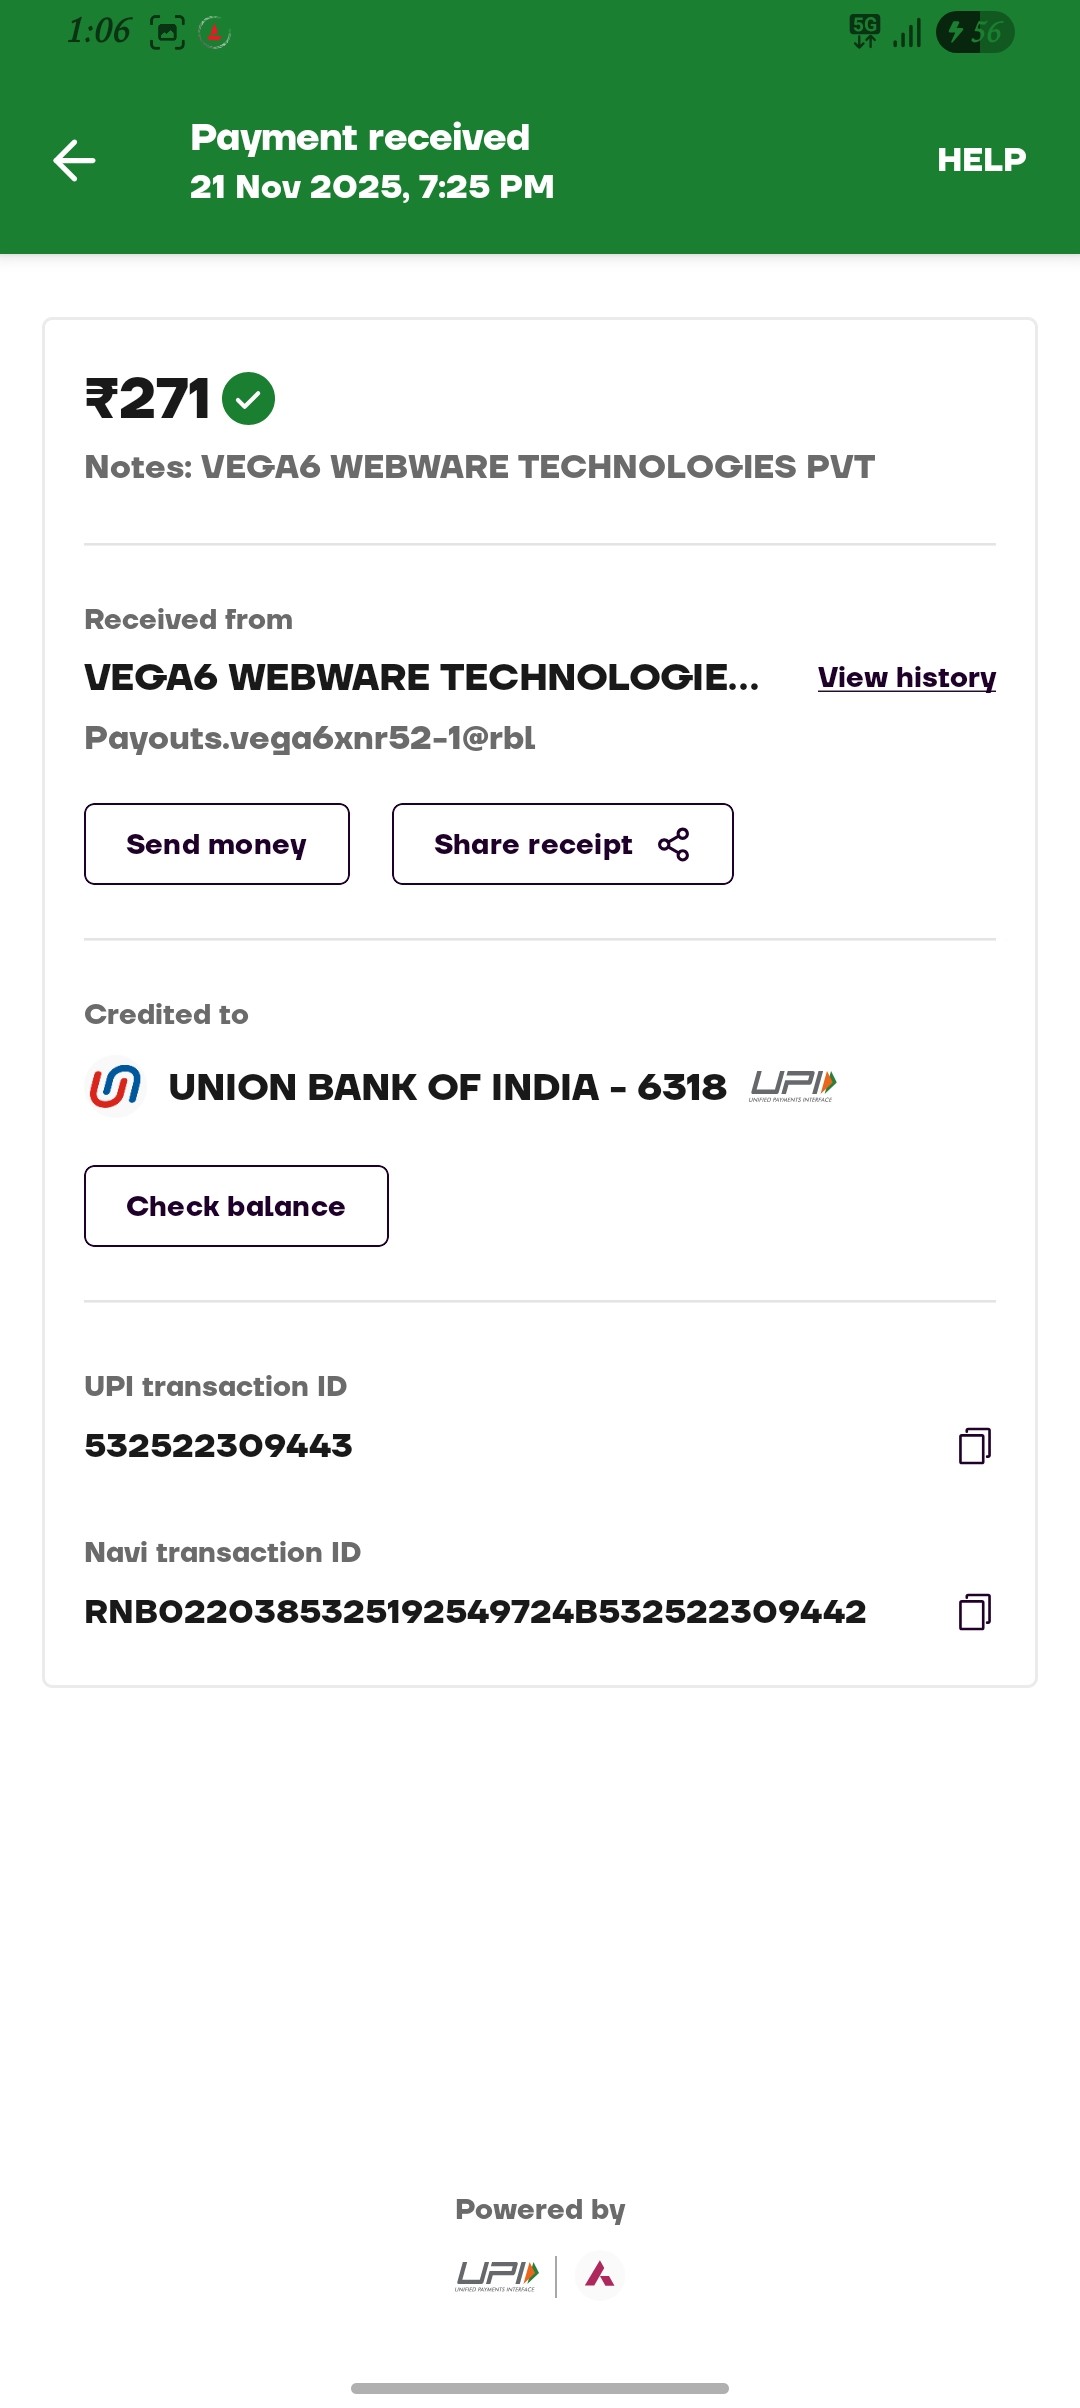The width and height of the screenshot is (1080, 2408).
Task: Tap the ₹271 amount text
Action: coord(148,399)
